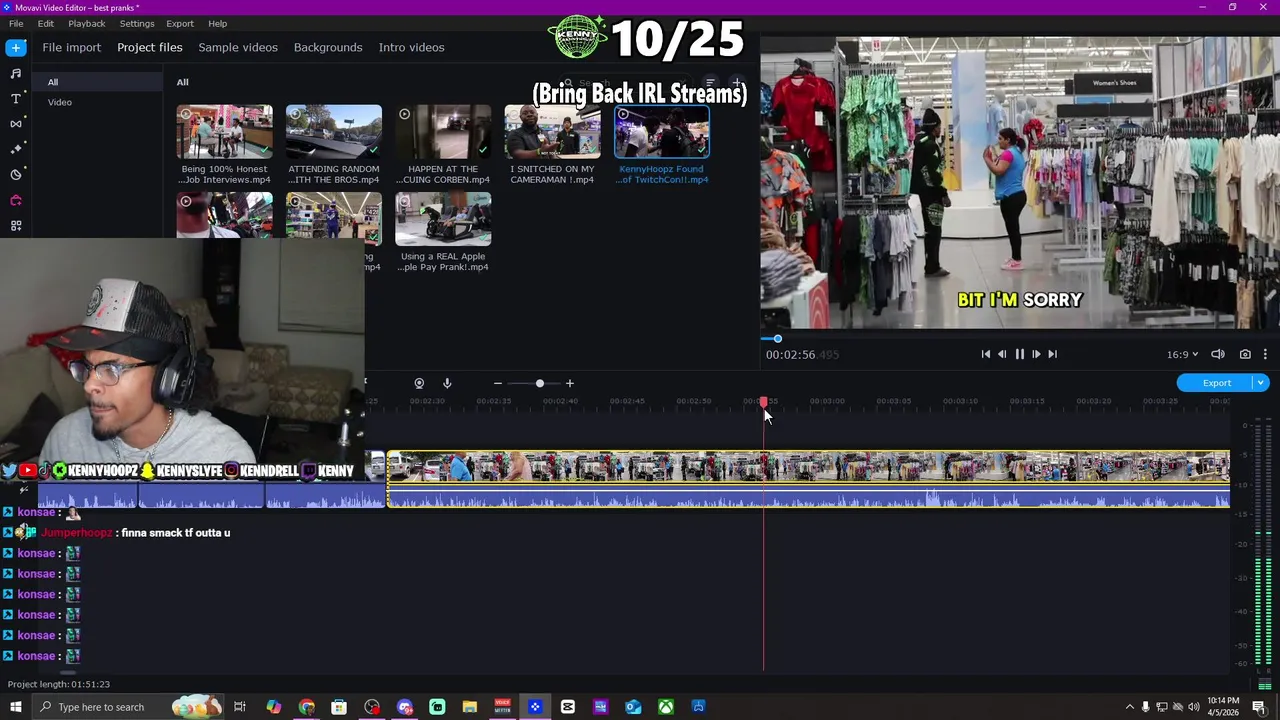Skip to the next clip
Image resolution: width=1280 pixels, height=720 pixels.
1052,354
